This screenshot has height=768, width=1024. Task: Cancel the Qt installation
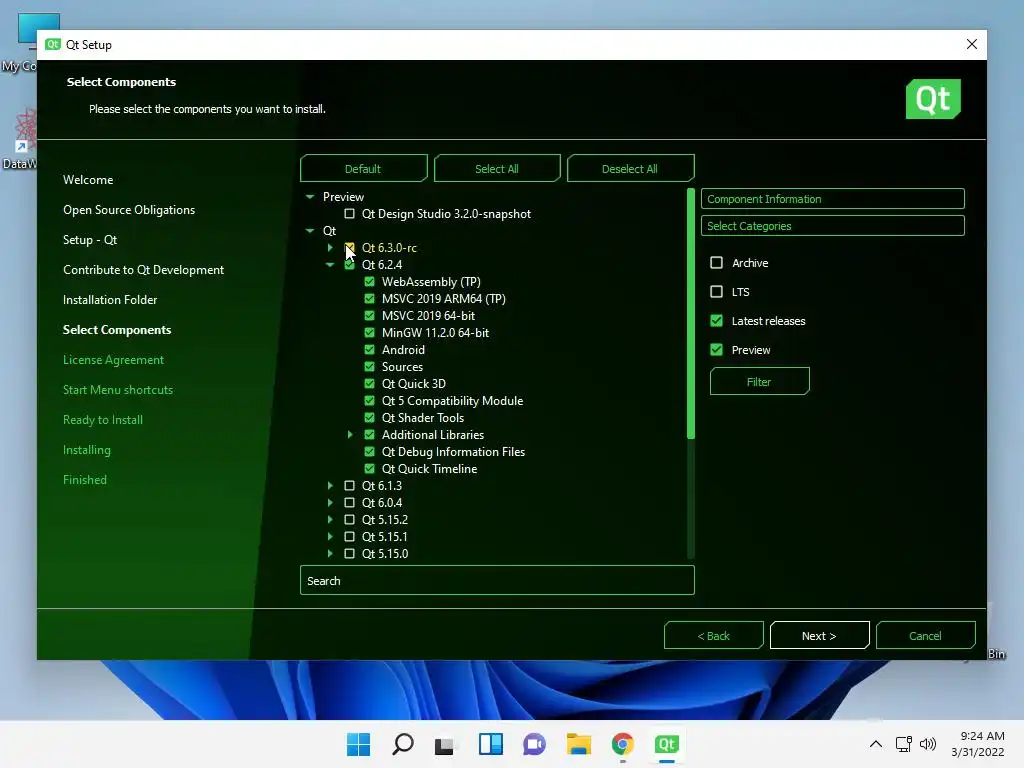click(925, 635)
